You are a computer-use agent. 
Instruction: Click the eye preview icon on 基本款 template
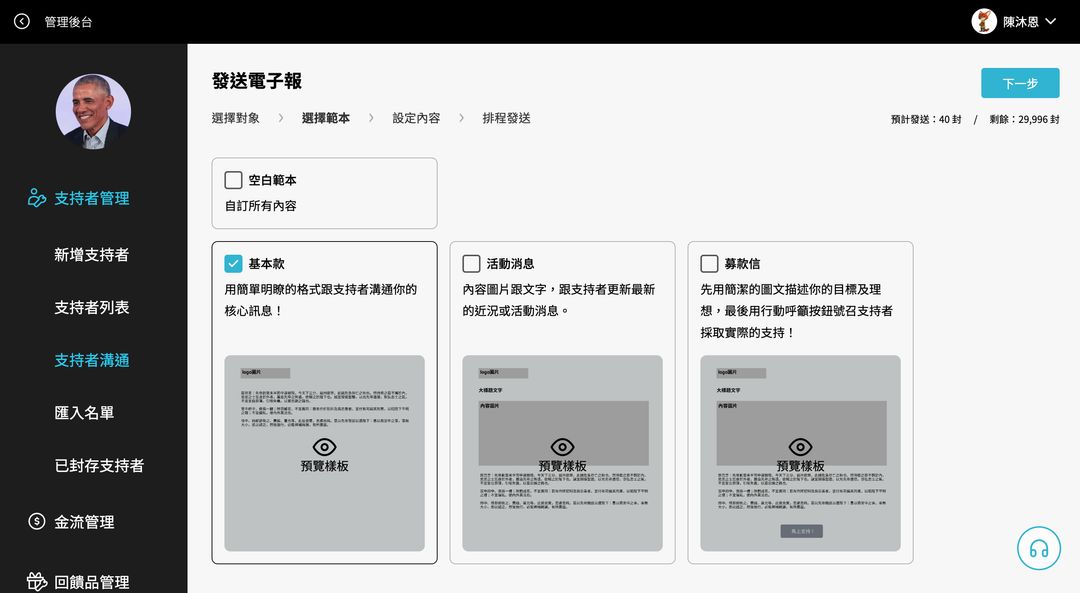[x=324, y=447]
